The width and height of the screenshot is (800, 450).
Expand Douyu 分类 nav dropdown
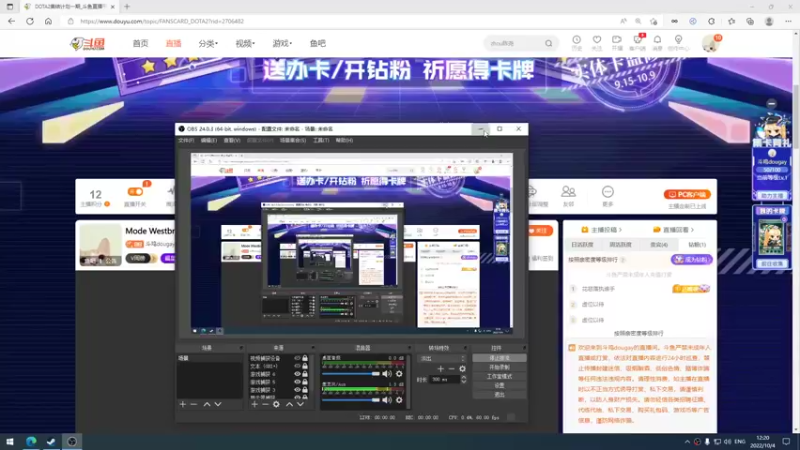pyautogui.click(x=208, y=43)
